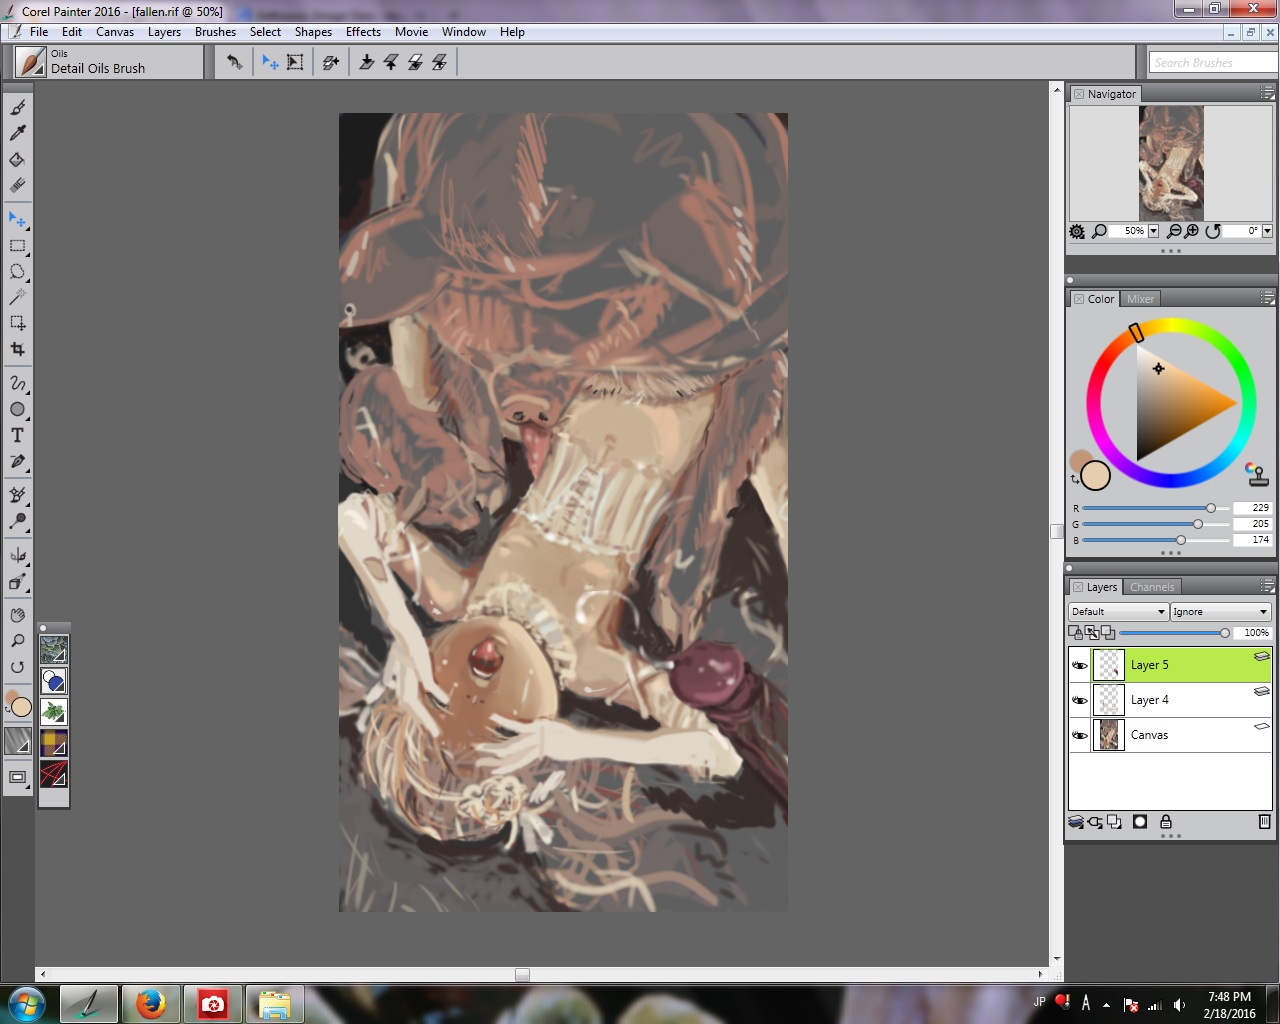Select the Crop tool
The width and height of the screenshot is (1280, 1024).
coord(17,349)
